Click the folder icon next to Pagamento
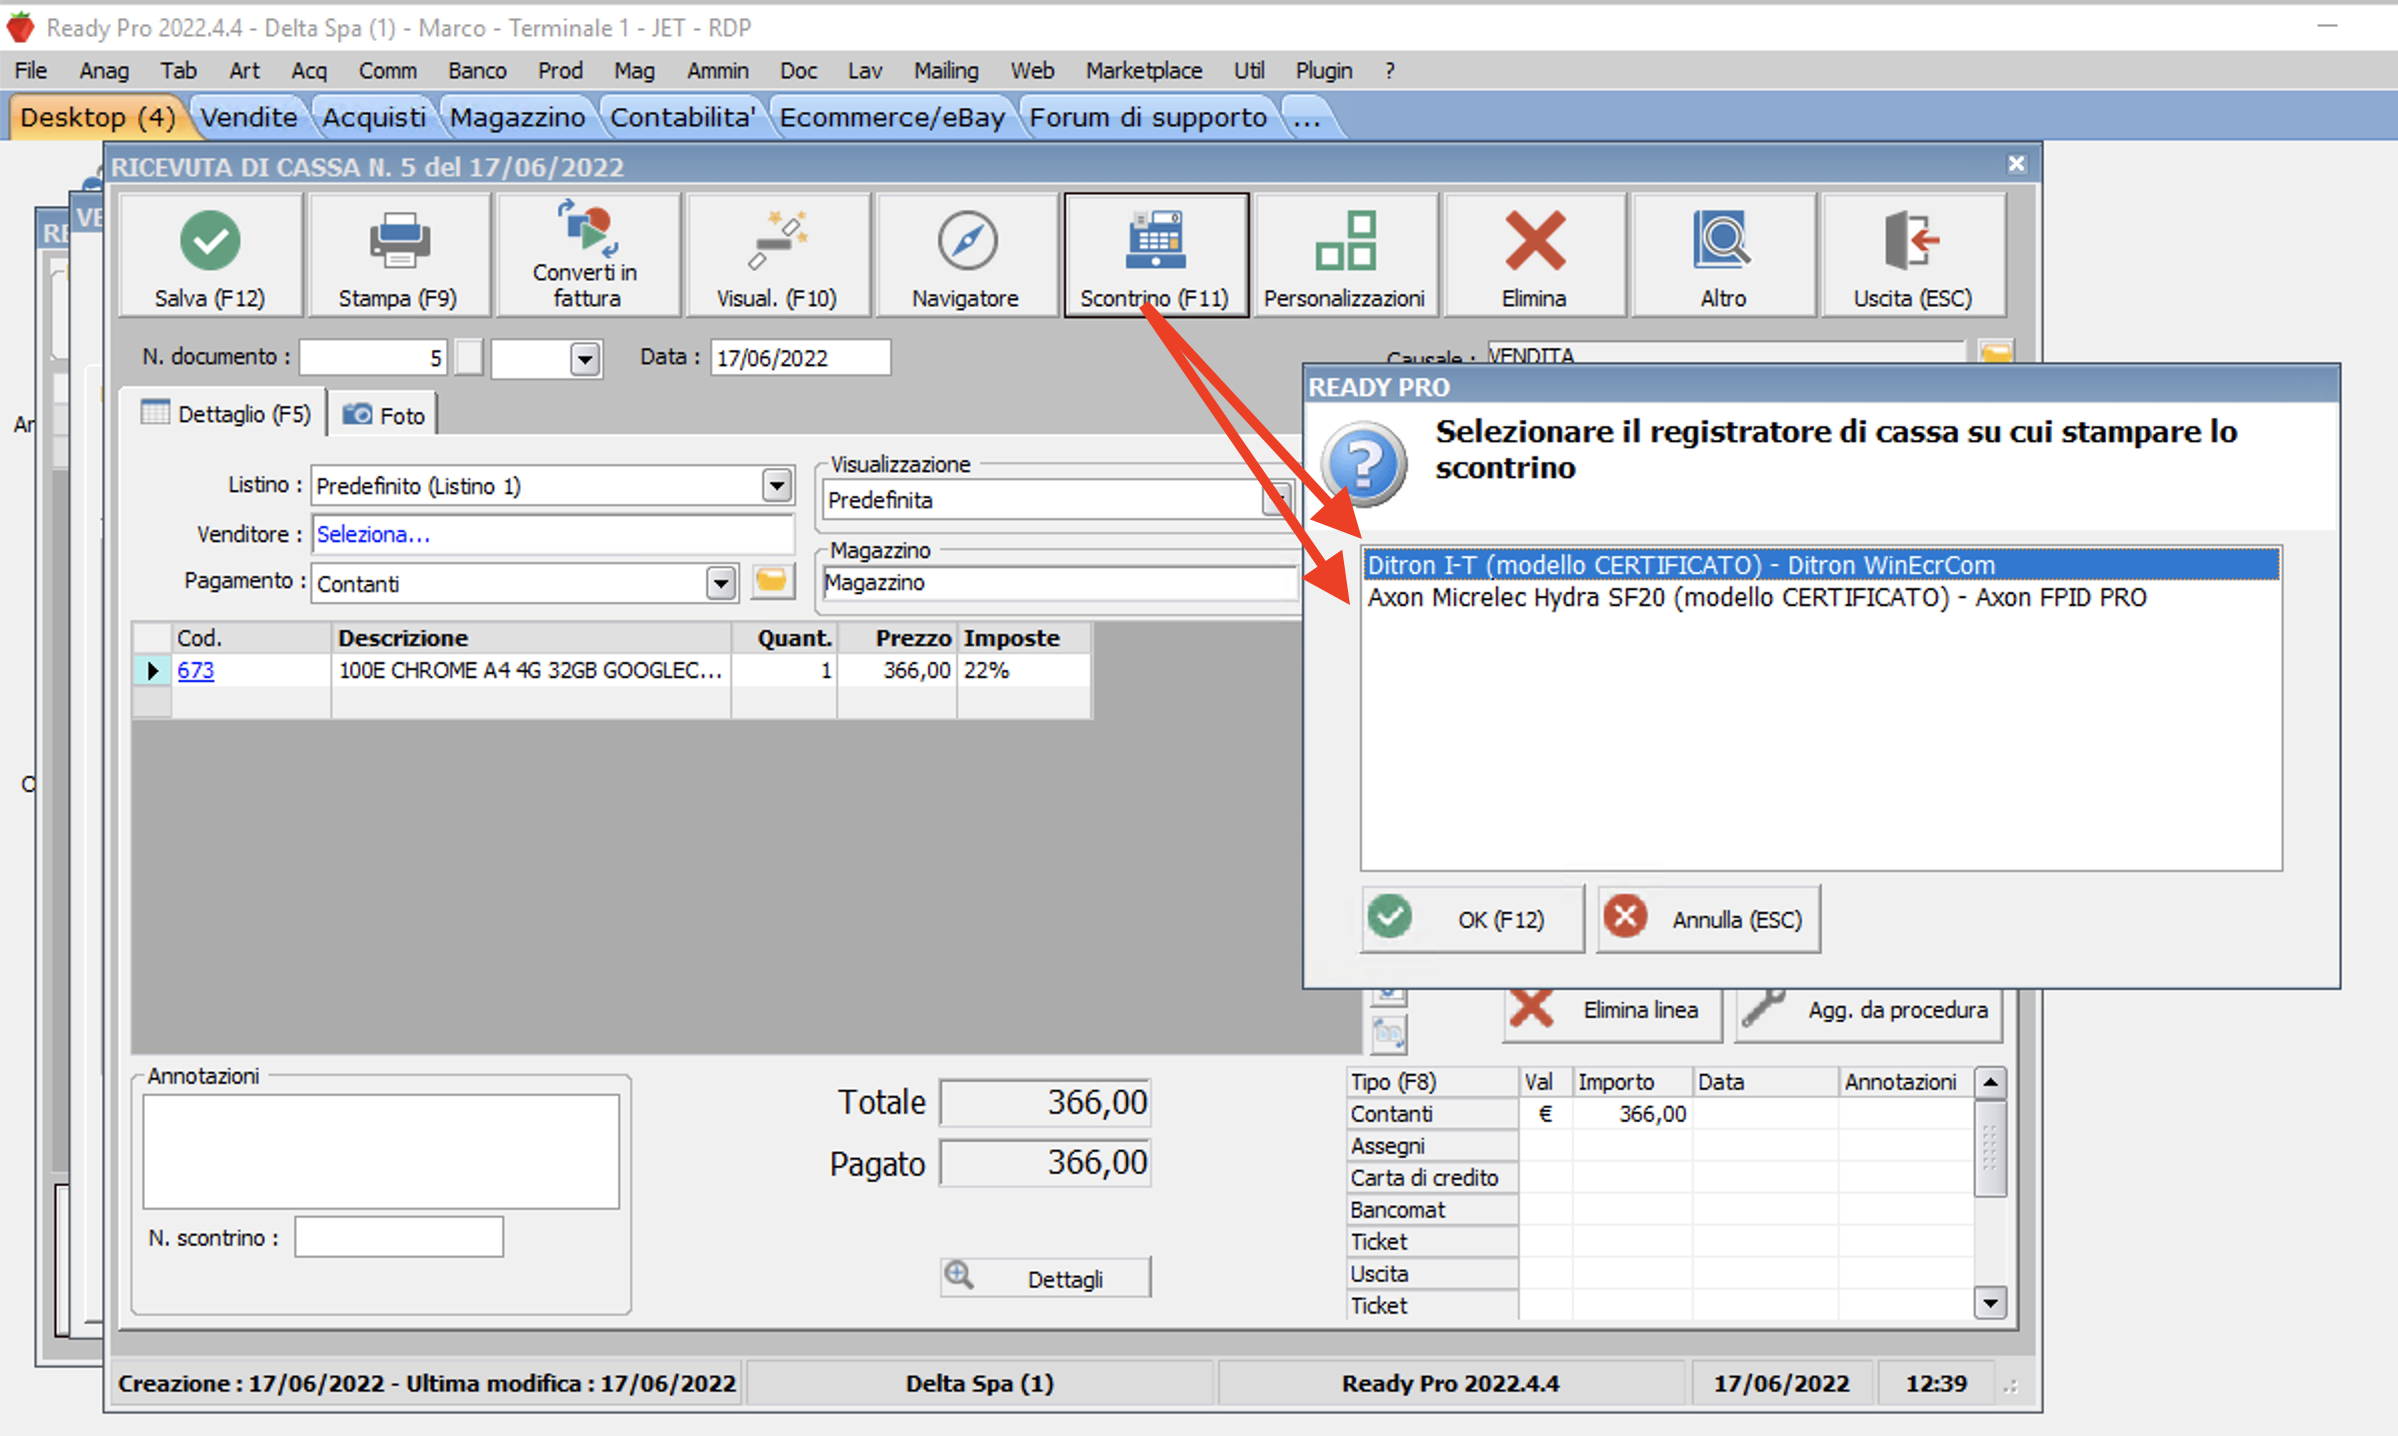This screenshot has width=2398, height=1436. tap(772, 582)
